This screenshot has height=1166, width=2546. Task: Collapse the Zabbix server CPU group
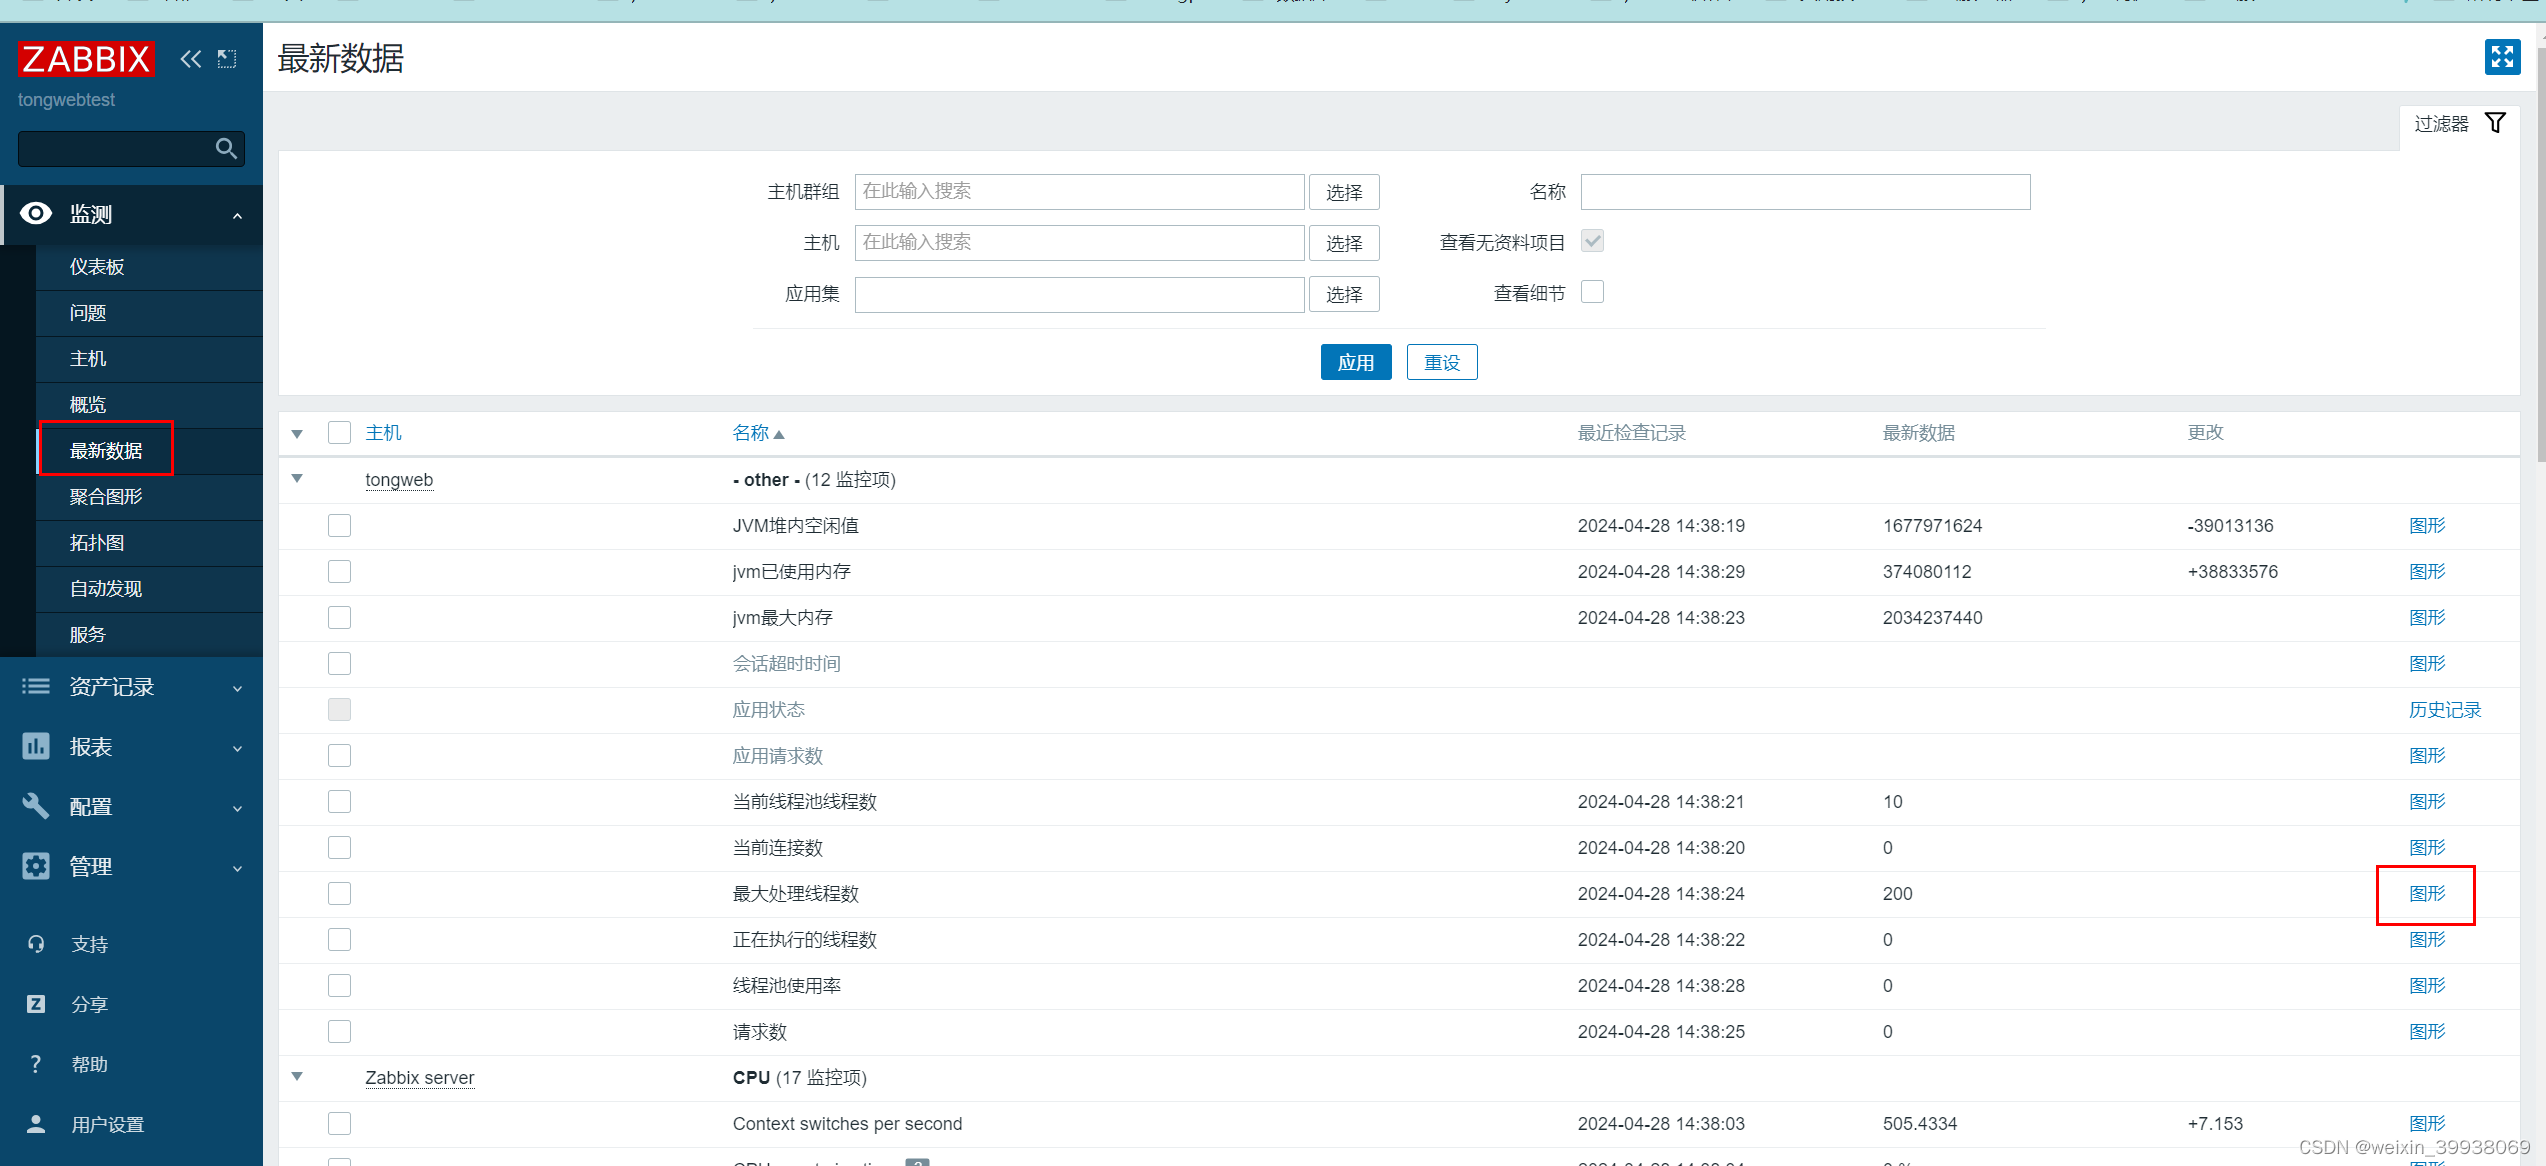tap(297, 1076)
